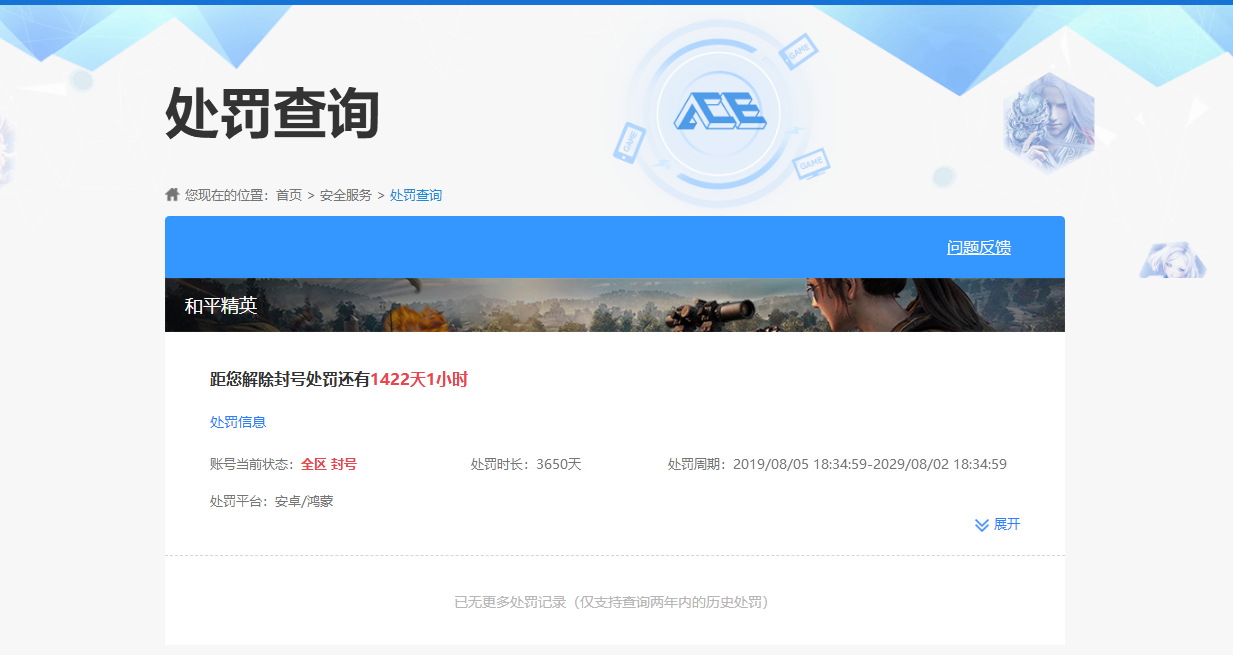Open the 首页 breadcrumb link
This screenshot has height=655, width=1233.
(x=289, y=195)
